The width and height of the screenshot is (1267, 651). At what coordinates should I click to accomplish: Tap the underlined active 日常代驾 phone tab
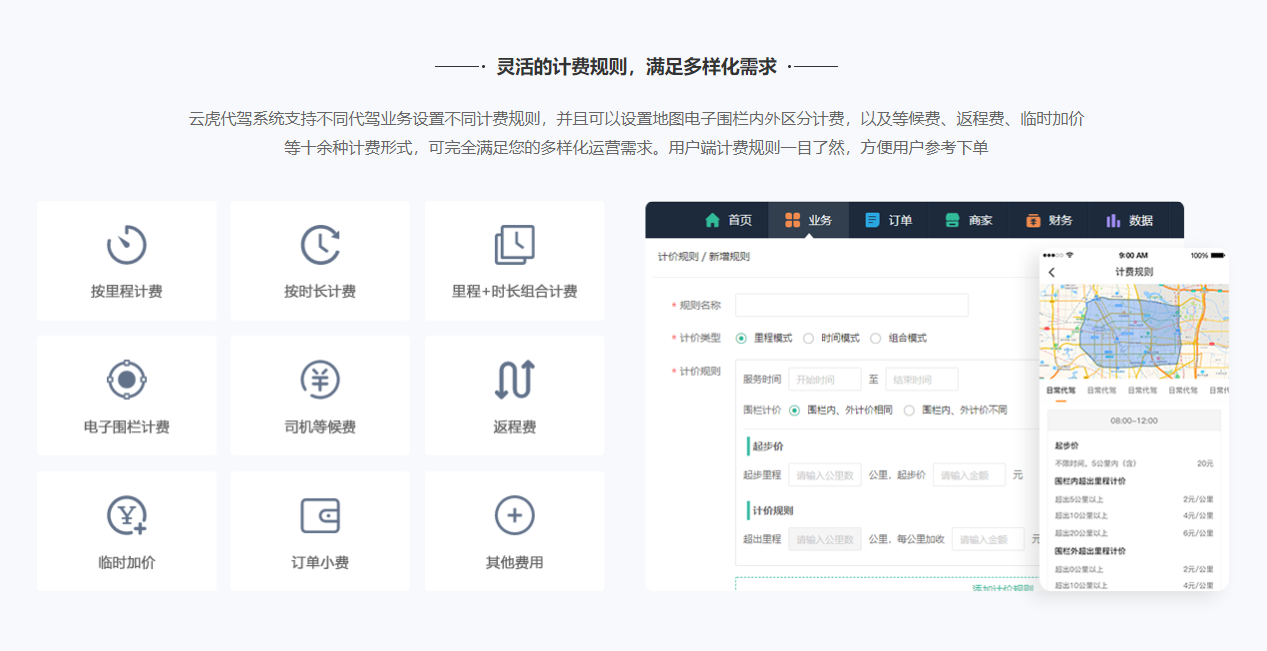pyautogui.click(x=1061, y=391)
